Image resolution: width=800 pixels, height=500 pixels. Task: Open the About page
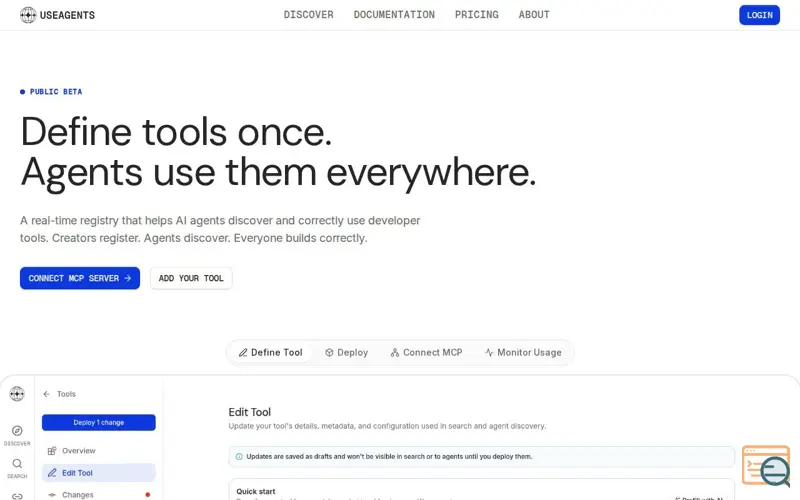pos(534,15)
